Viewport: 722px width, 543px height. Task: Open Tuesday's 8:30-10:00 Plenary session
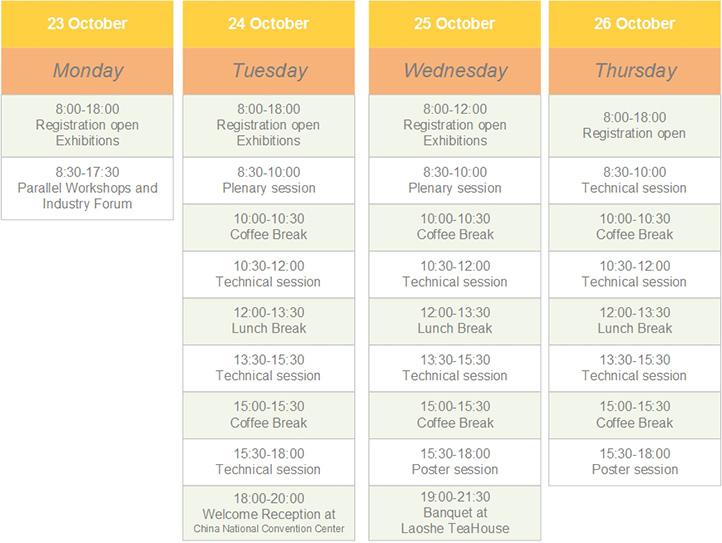coord(268,180)
